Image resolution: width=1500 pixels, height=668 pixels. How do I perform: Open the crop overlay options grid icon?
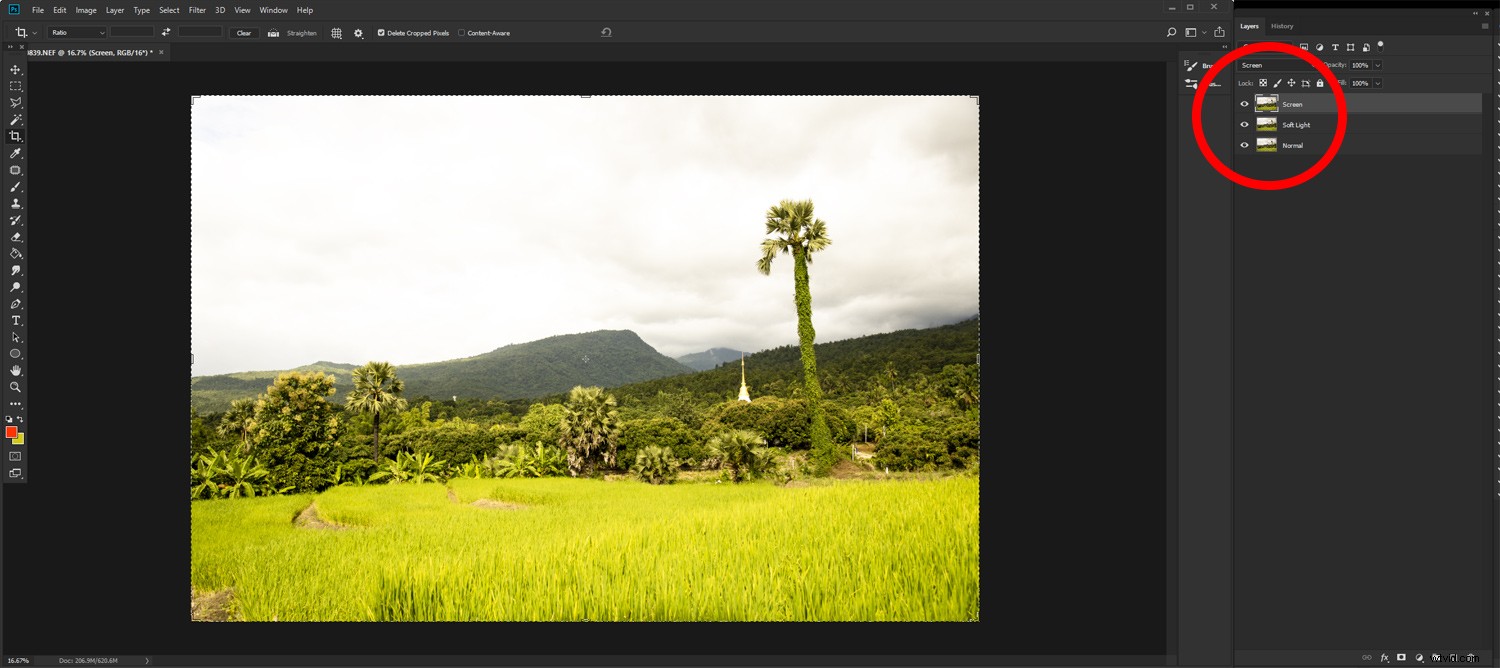[336, 32]
